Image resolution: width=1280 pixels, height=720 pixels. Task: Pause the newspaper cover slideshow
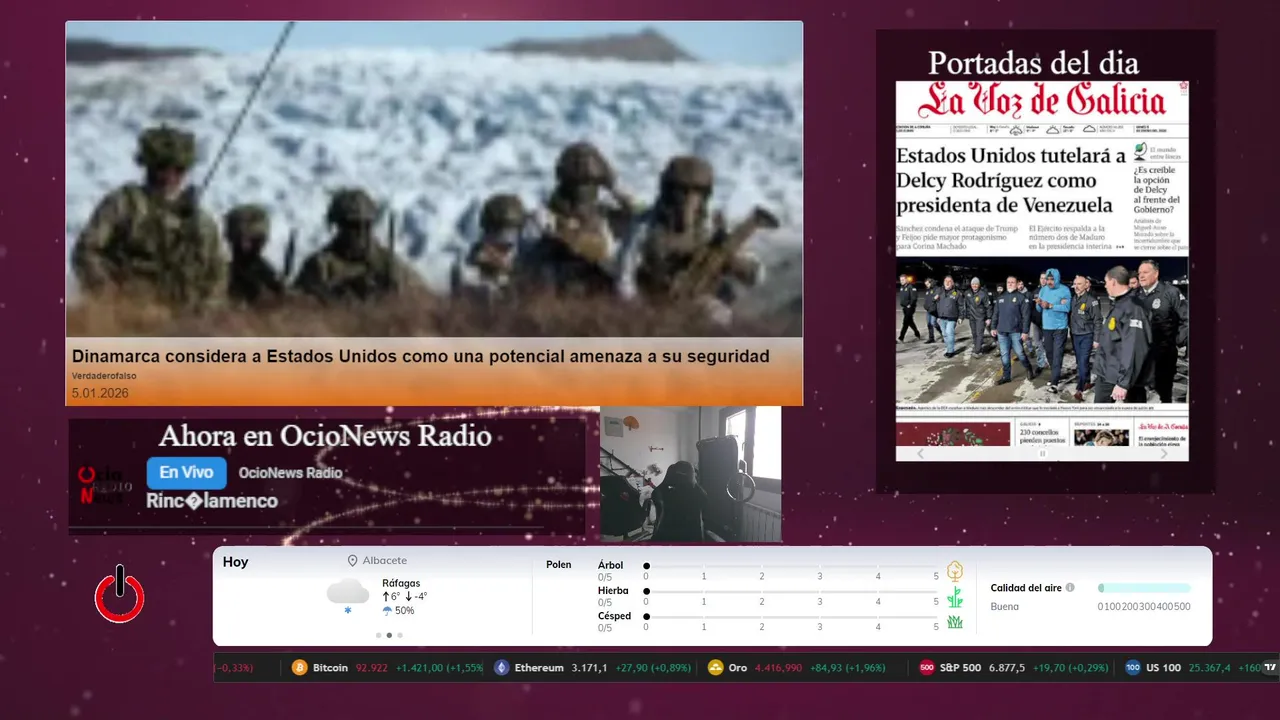click(x=1042, y=454)
